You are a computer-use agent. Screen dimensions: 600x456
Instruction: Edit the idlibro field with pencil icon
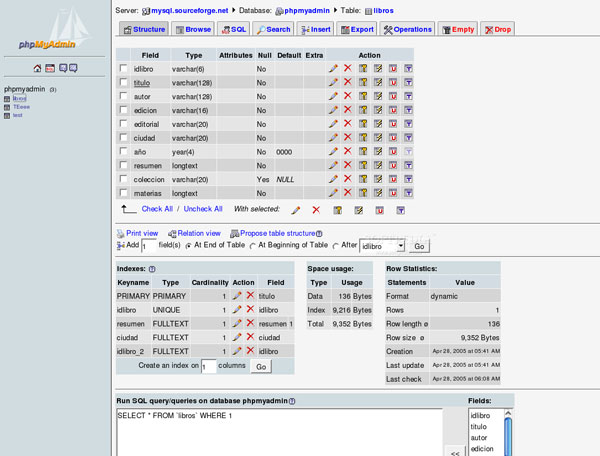click(333, 68)
